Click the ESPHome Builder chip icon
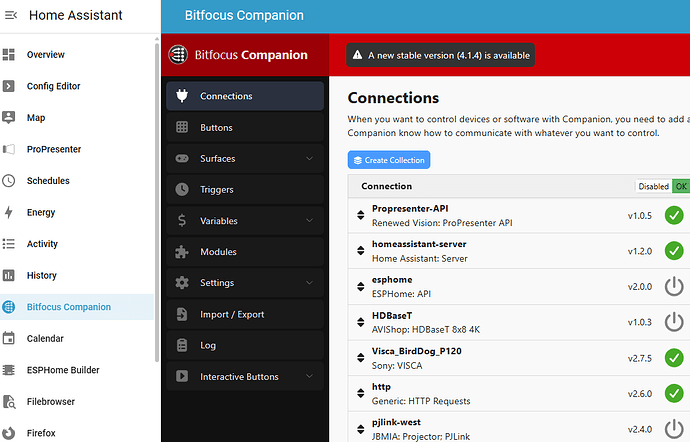This screenshot has height=442, width=690. click(9, 370)
